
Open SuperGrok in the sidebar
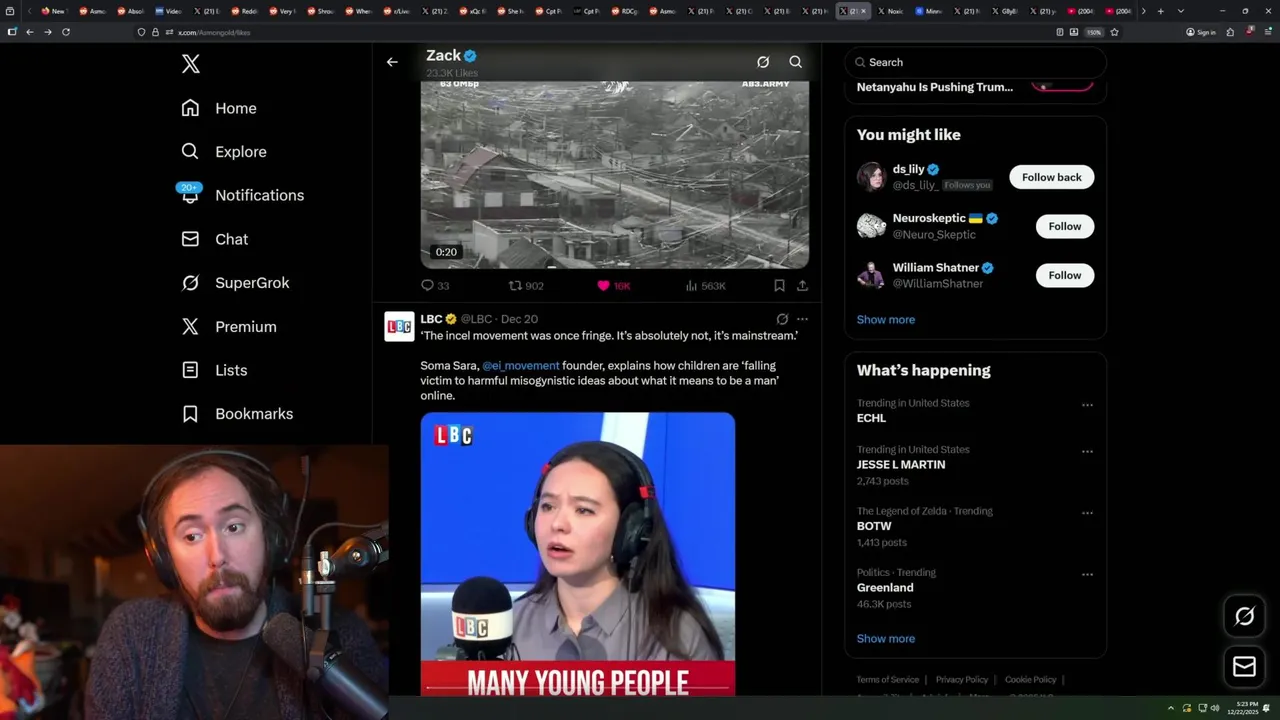(235, 283)
